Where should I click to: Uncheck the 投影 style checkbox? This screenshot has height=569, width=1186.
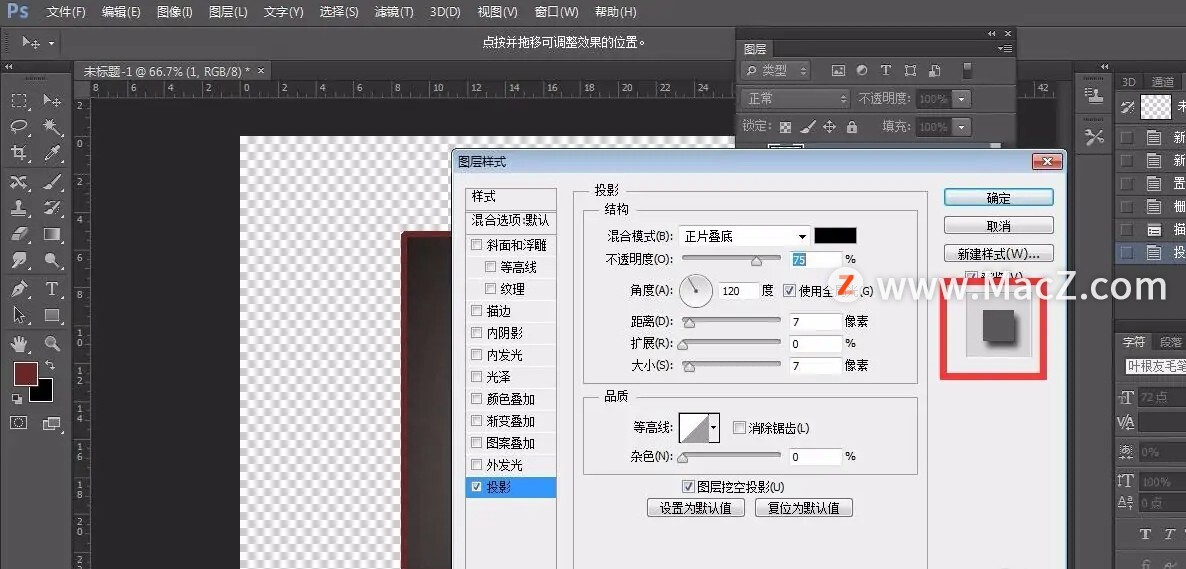[477, 487]
